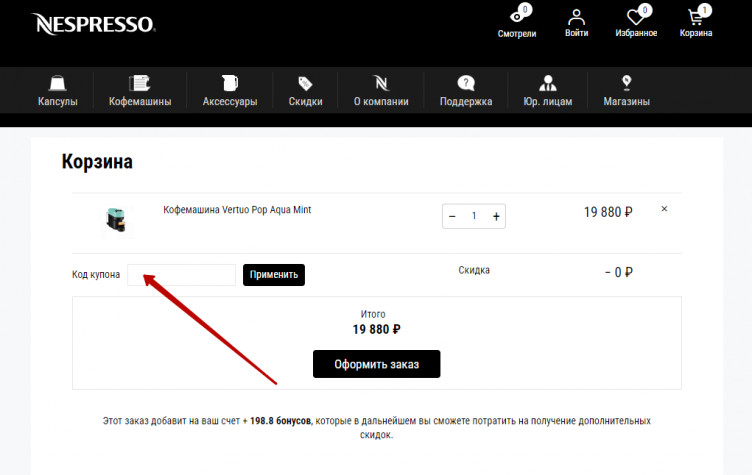Click the Nespresso logo
Screen dimensions: 752x475
tap(94, 24)
